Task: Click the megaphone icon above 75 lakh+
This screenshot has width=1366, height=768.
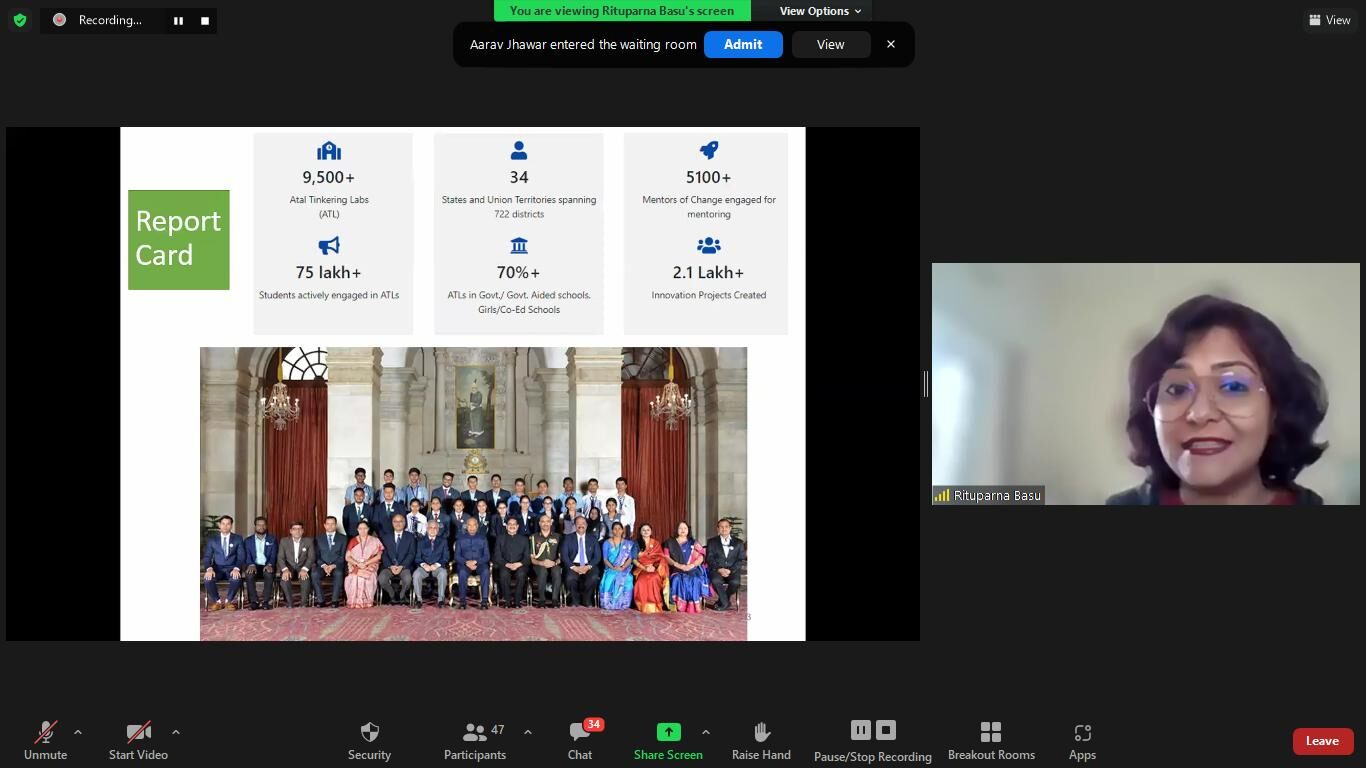Action: tap(329, 245)
